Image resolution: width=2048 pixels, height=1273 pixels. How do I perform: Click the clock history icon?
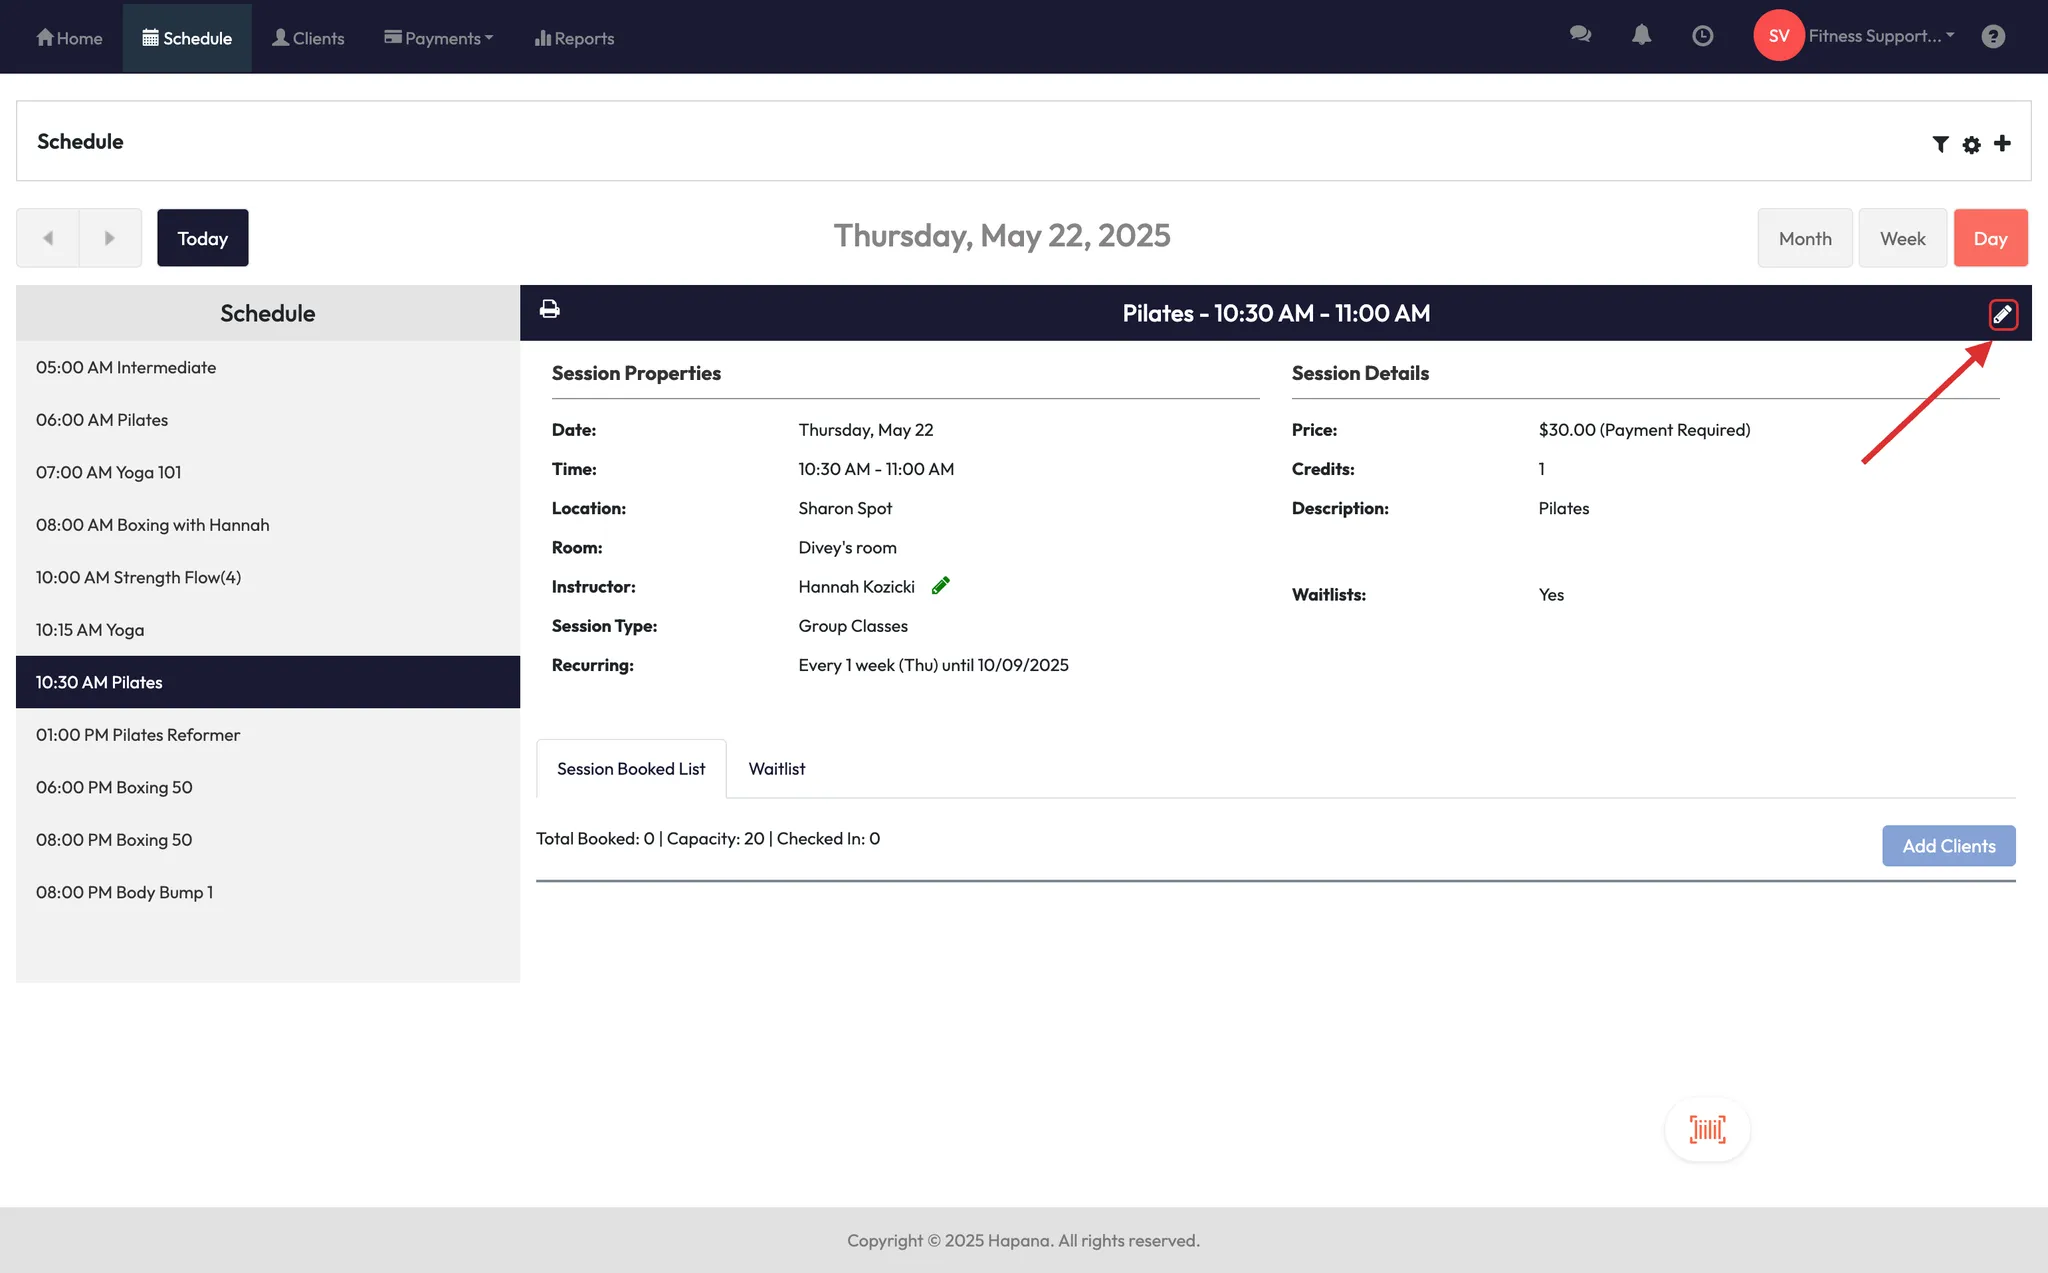(x=1702, y=36)
